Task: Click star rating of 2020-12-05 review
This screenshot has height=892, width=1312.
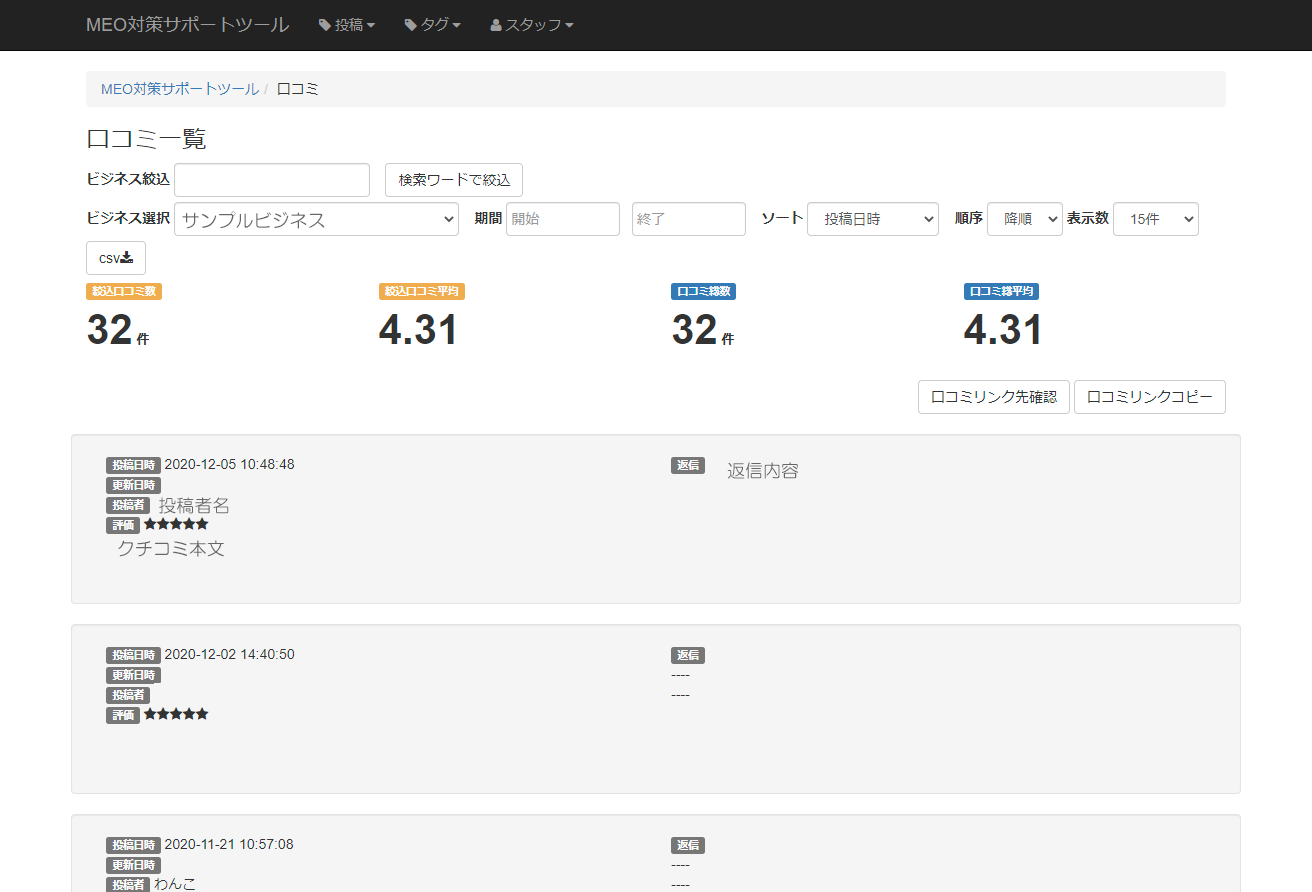Action: coord(176,524)
